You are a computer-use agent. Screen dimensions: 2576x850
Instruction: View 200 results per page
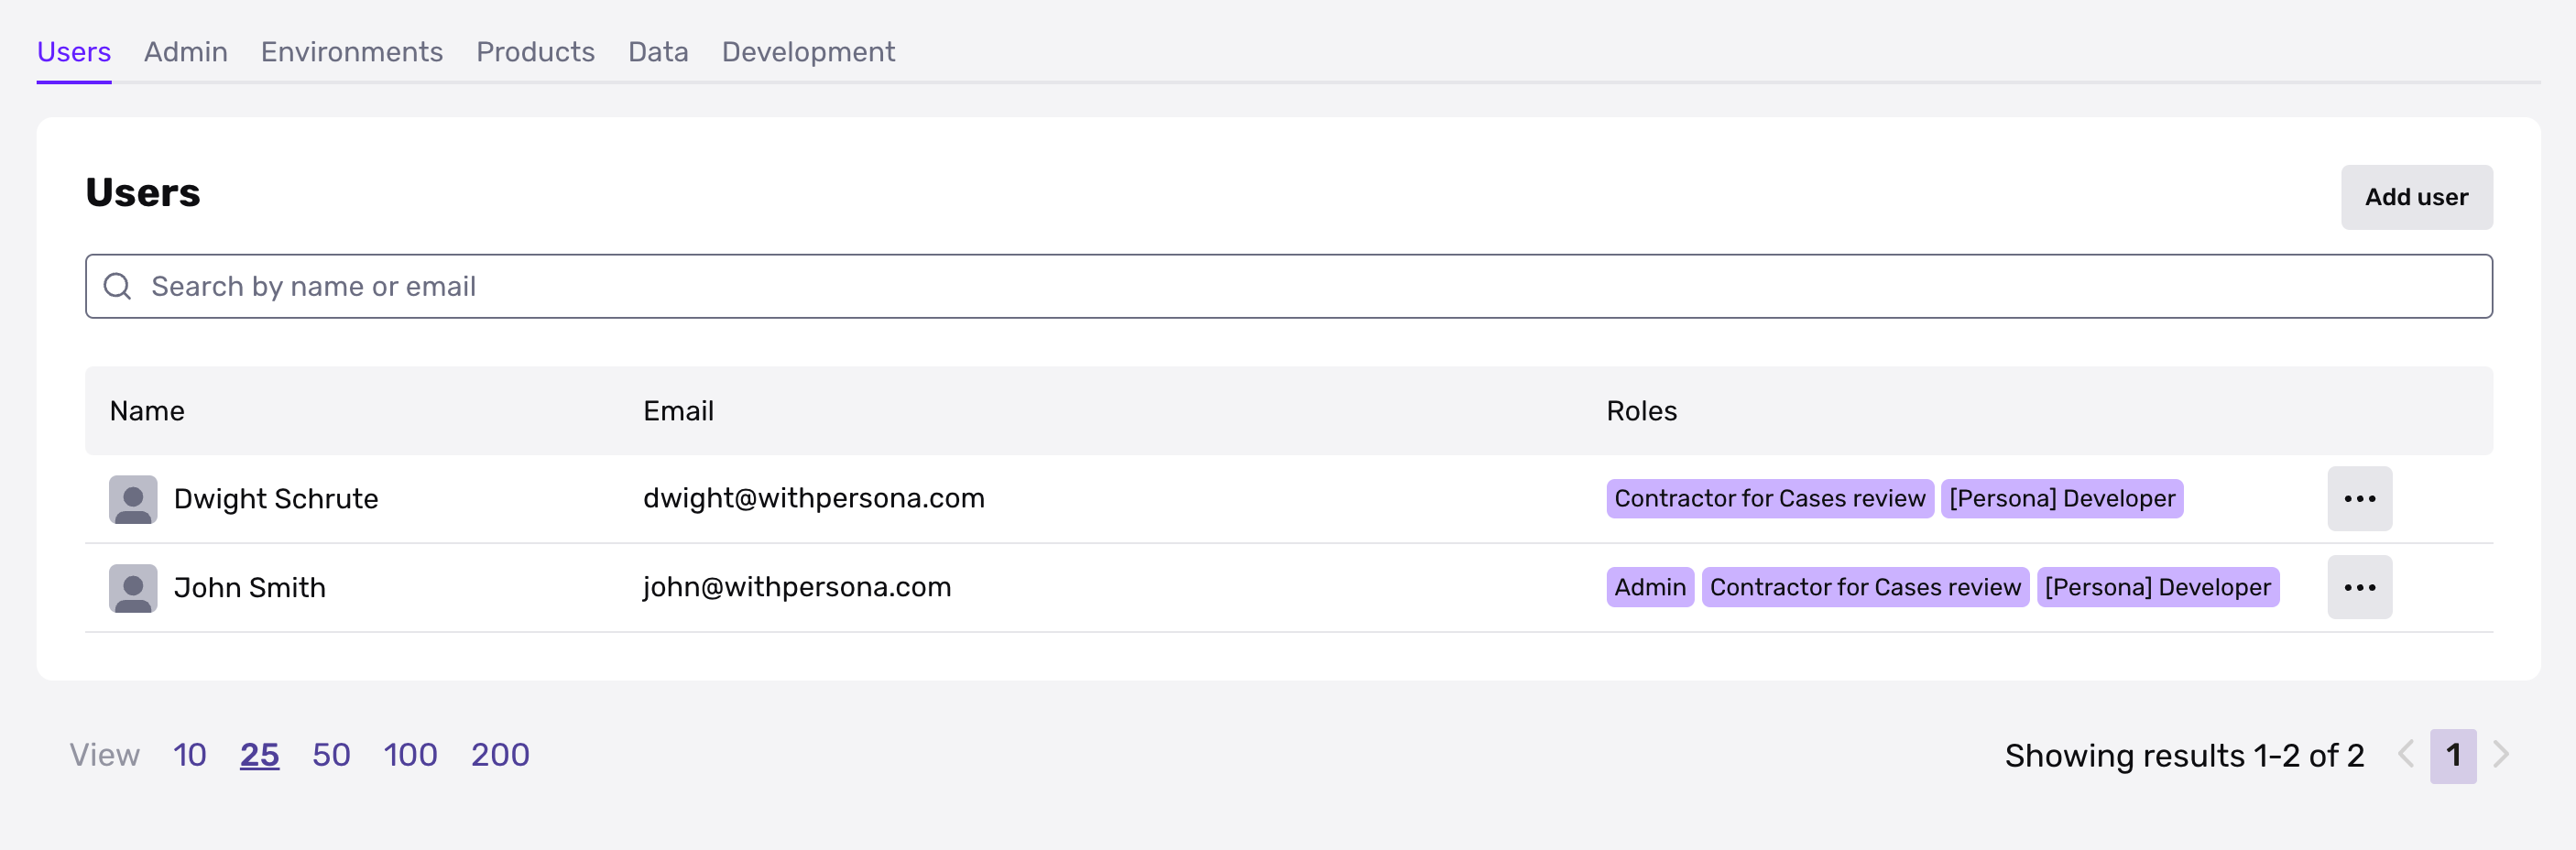[500, 755]
